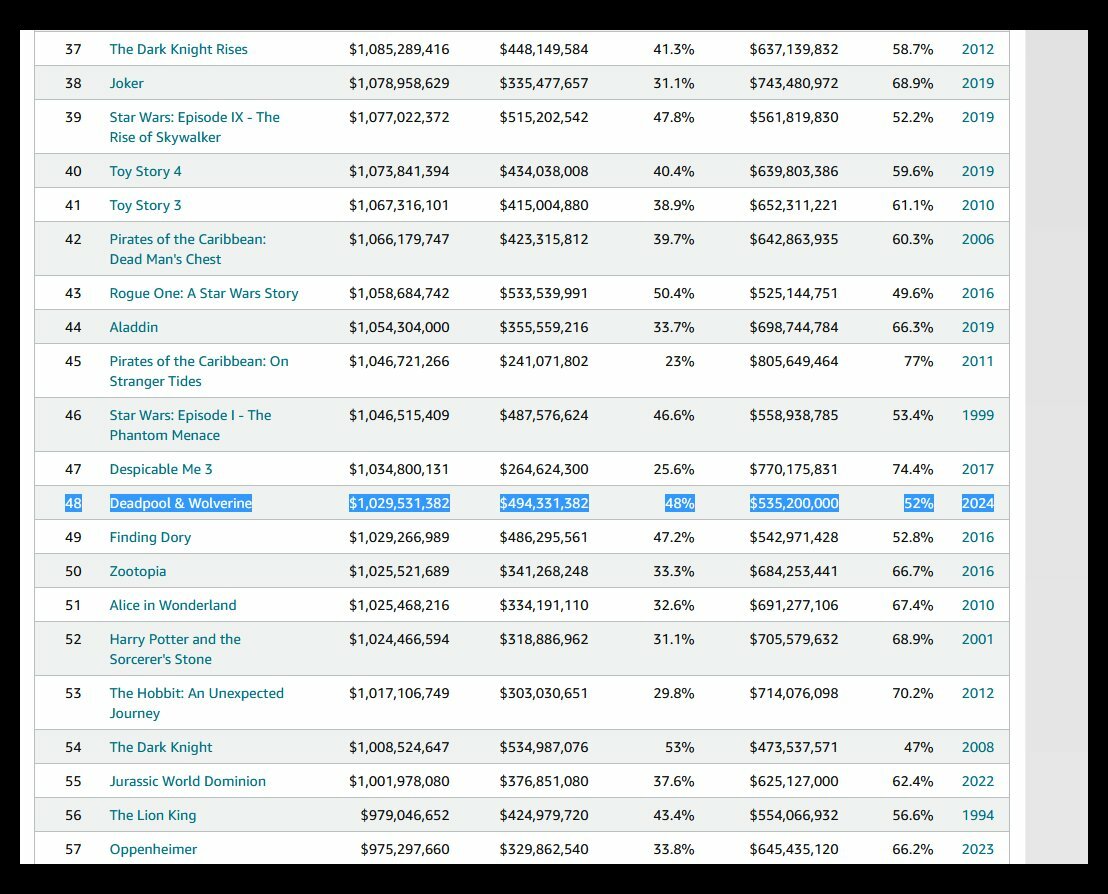Select Toy Story 3 domestic $415,004,880
This screenshot has width=1108, height=894.
pos(543,206)
